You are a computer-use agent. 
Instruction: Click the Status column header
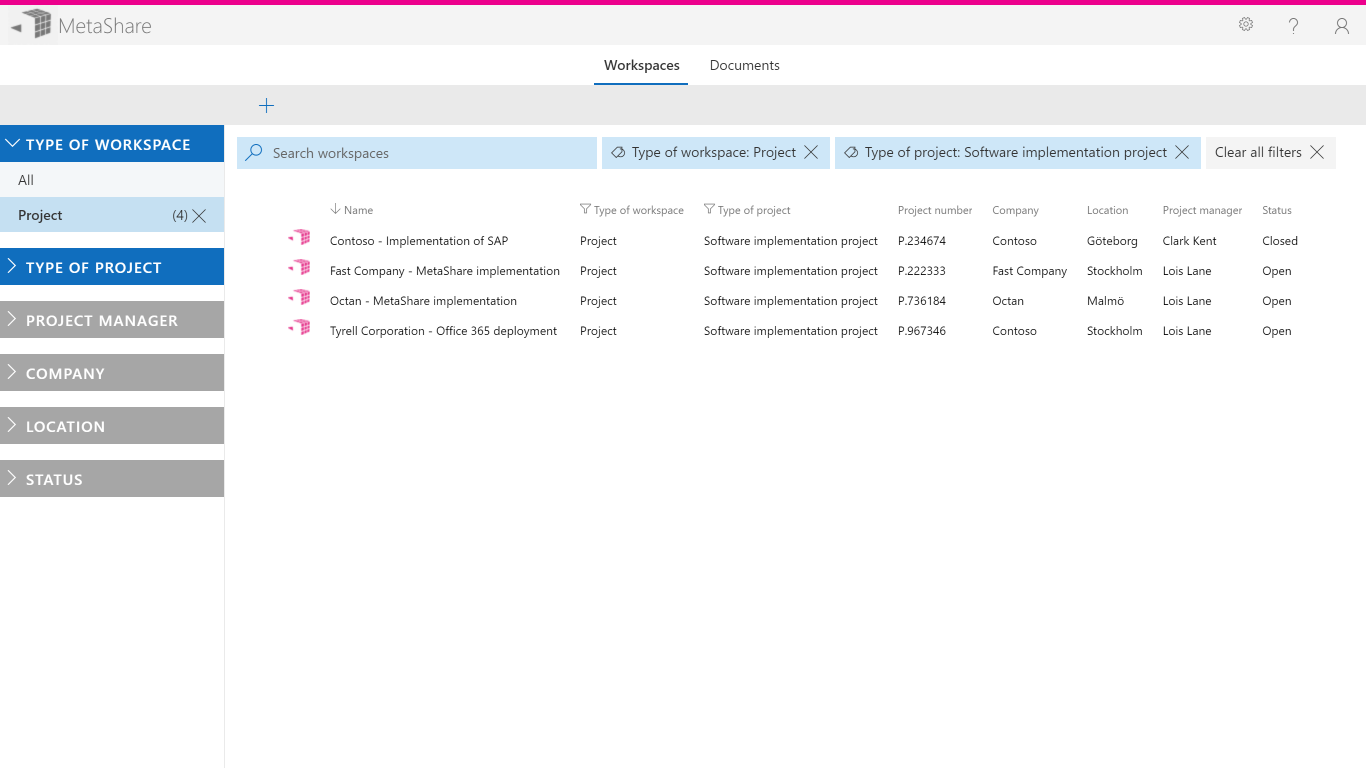pyautogui.click(x=1277, y=210)
